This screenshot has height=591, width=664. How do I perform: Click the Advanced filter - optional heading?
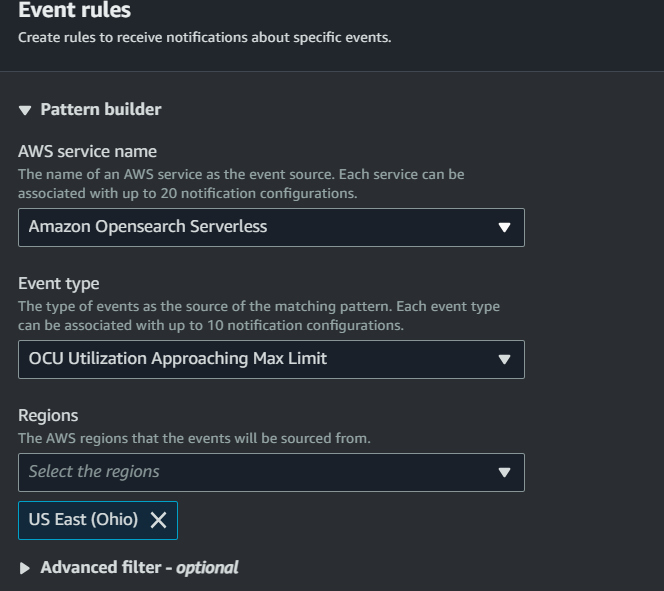coord(139,567)
